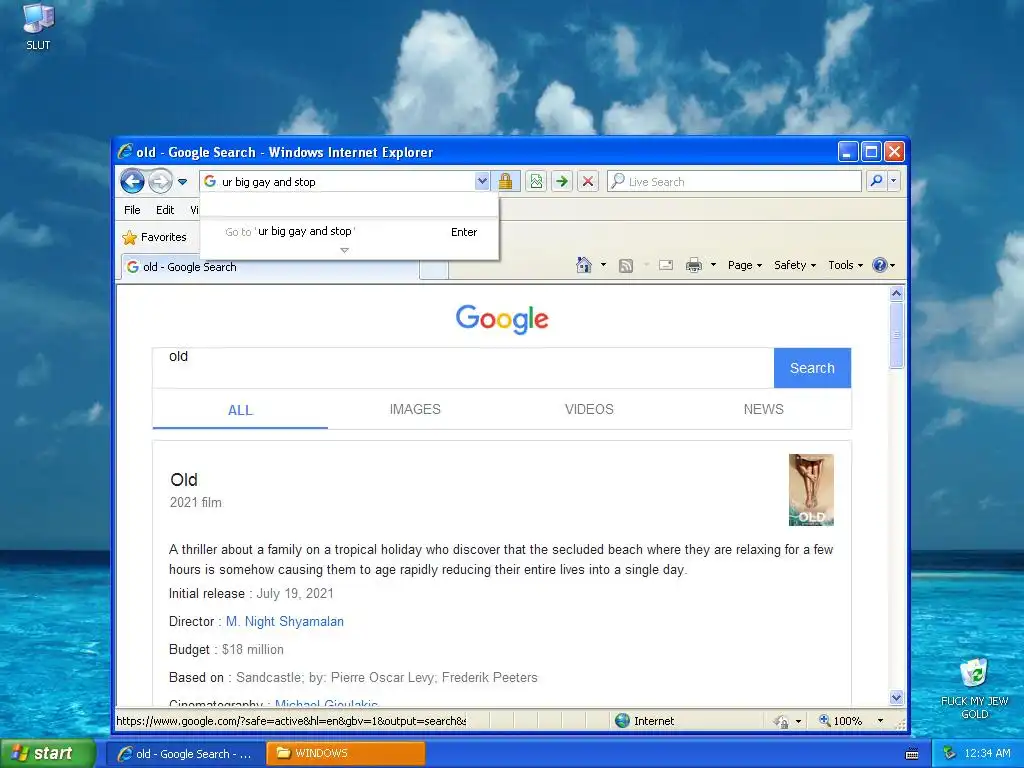Stop loading with the red X button
The height and width of the screenshot is (768, 1024).
tap(588, 182)
